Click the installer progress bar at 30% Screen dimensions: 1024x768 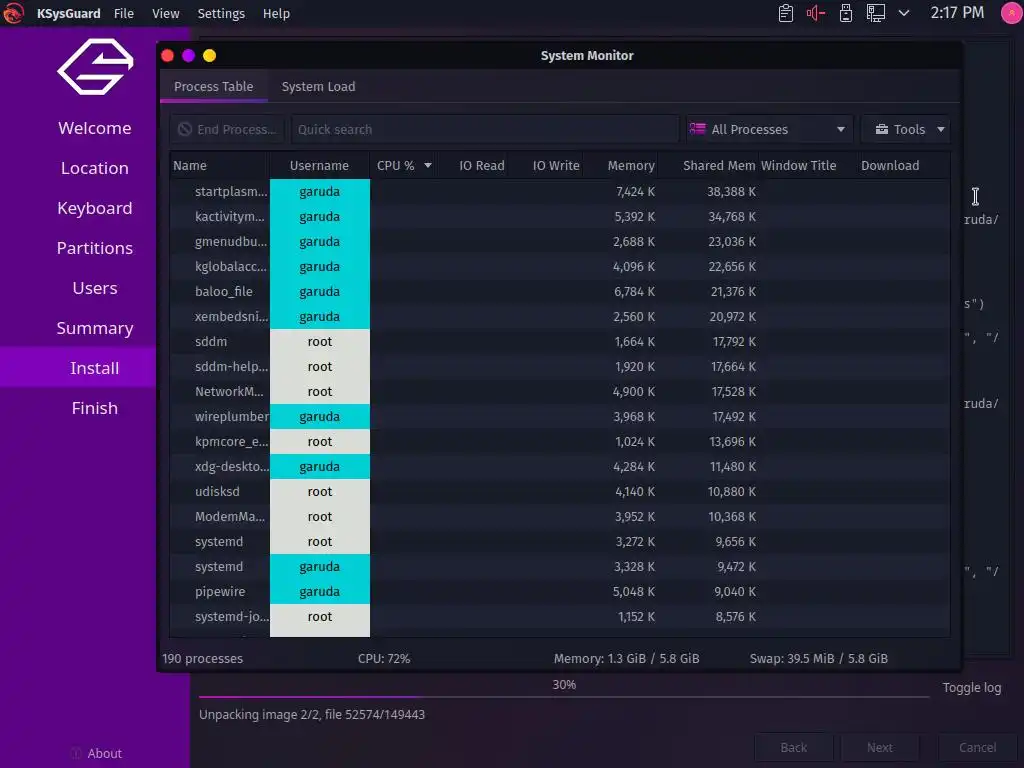tap(564, 697)
